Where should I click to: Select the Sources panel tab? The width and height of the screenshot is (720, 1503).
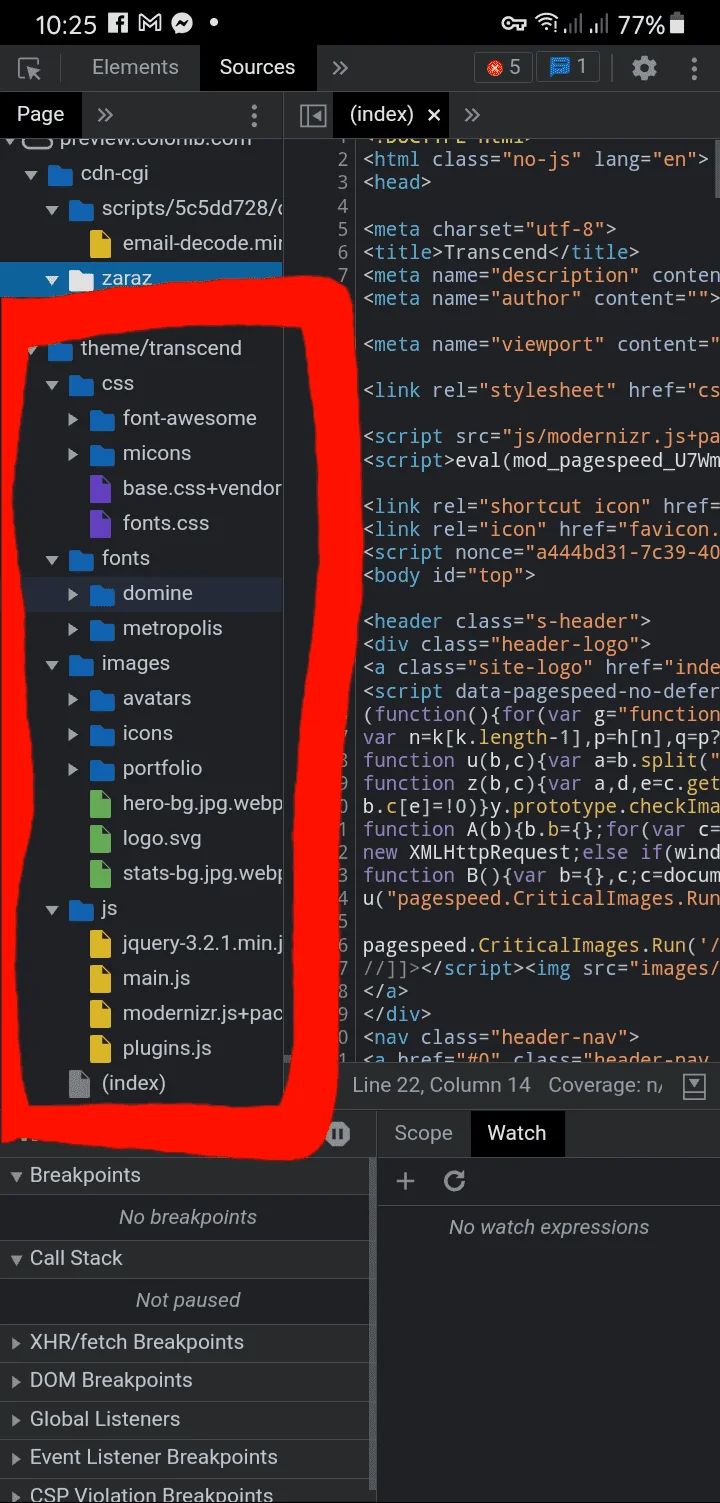(257, 67)
